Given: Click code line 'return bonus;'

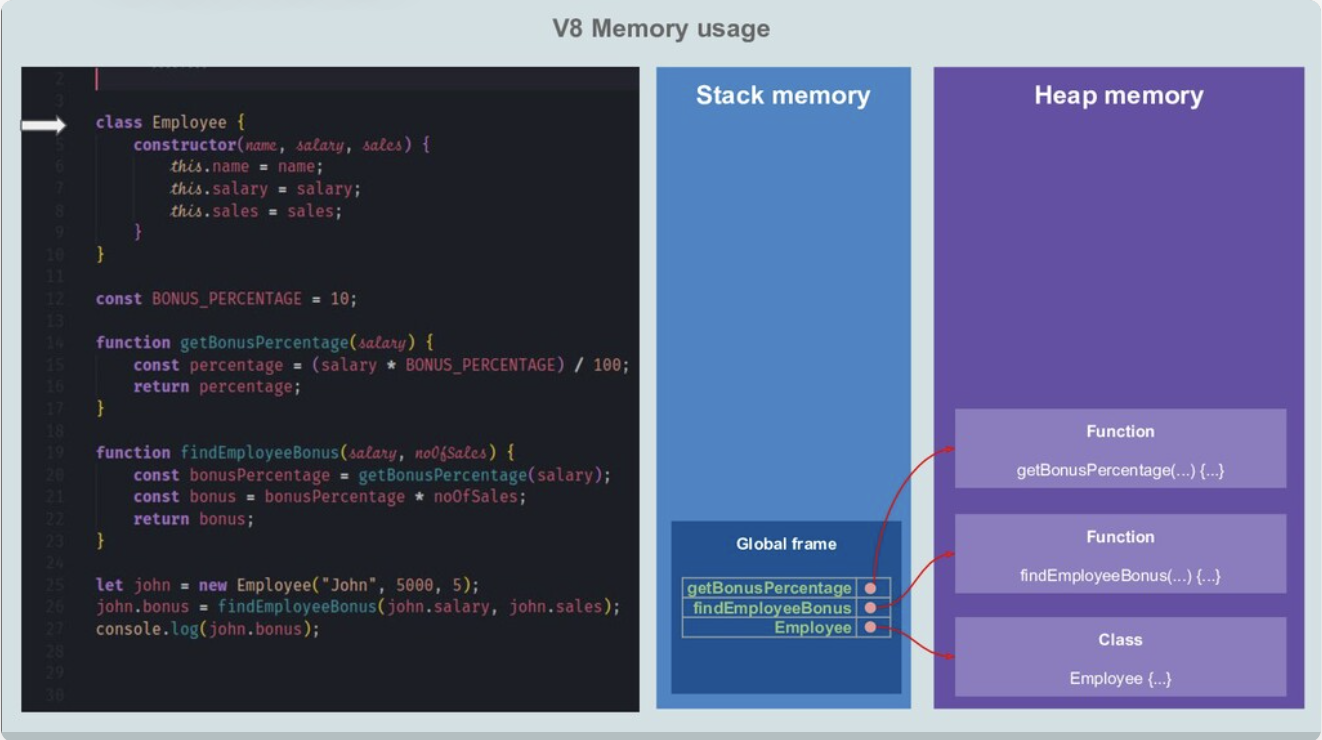Looking at the screenshot, I should pyautogui.click(x=194, y=519).
